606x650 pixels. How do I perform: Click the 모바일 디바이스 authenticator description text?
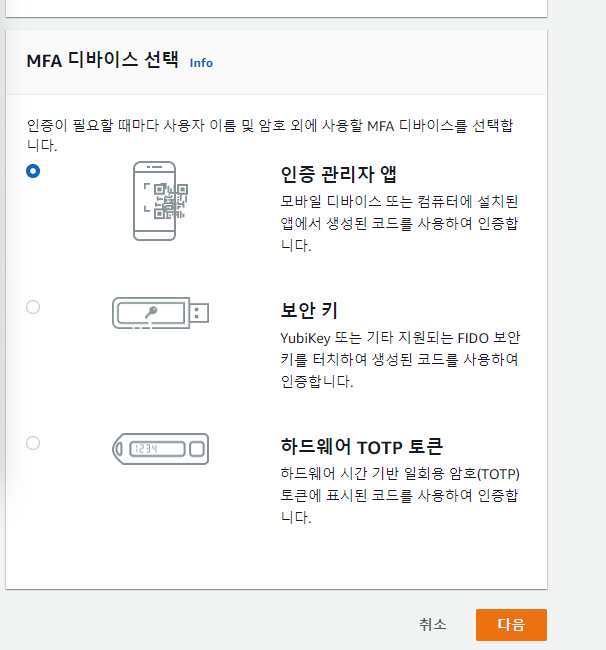coord(399,223)
